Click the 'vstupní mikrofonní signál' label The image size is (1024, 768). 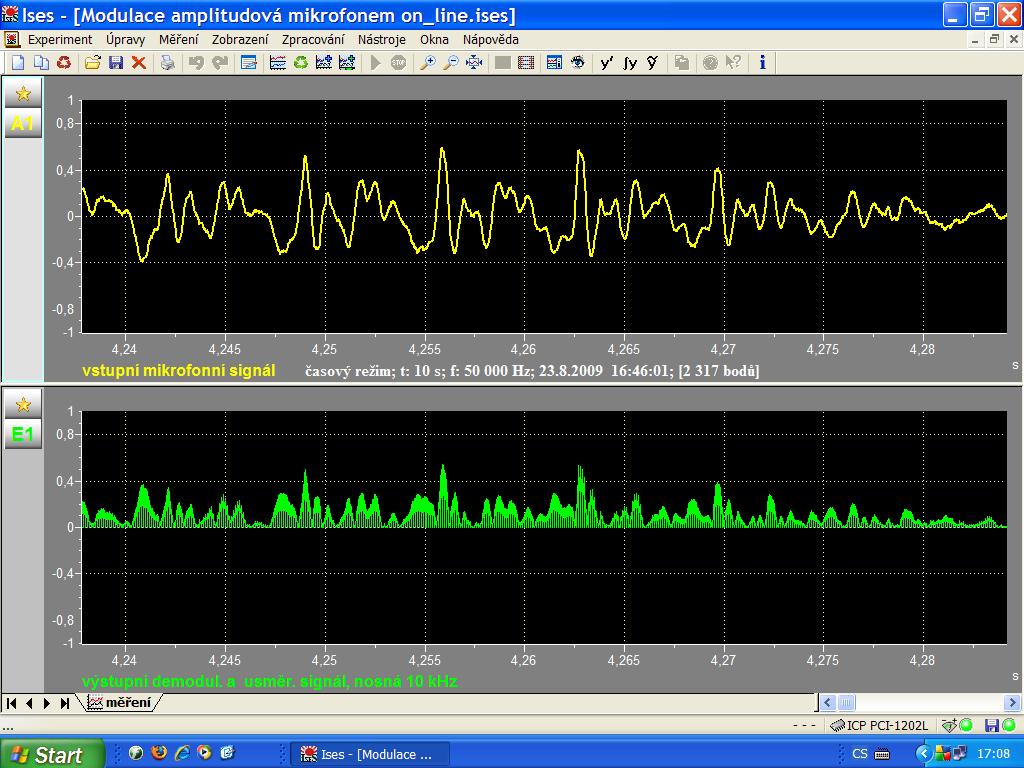point(178,371)
